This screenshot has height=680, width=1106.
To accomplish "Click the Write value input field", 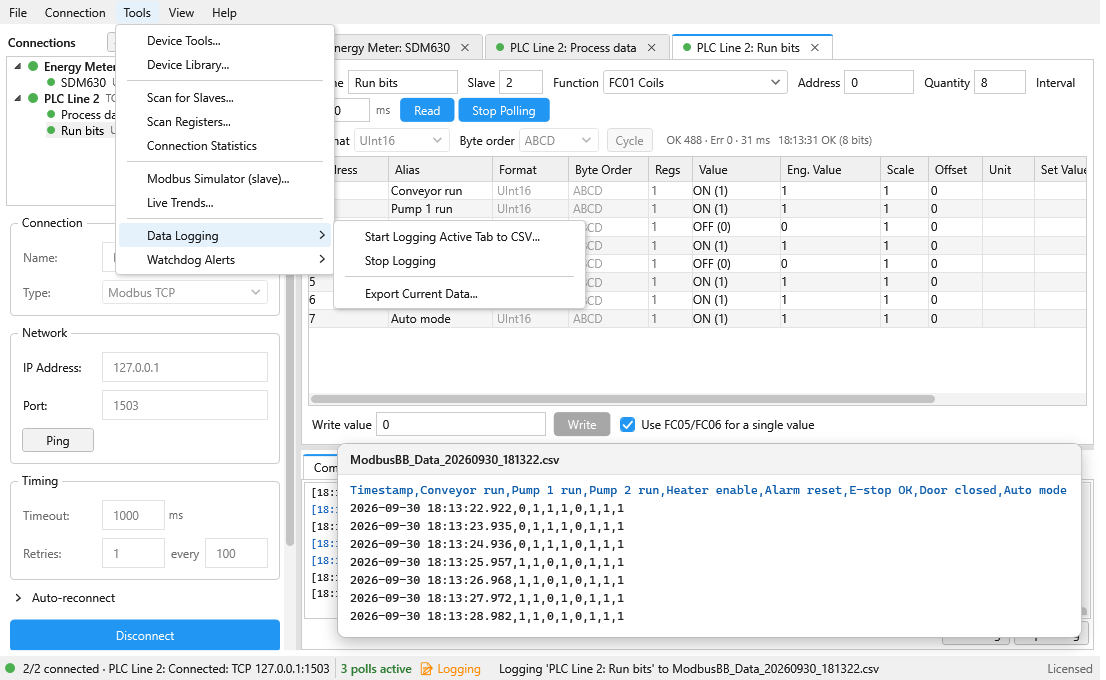I will click(x=461, y=425).
